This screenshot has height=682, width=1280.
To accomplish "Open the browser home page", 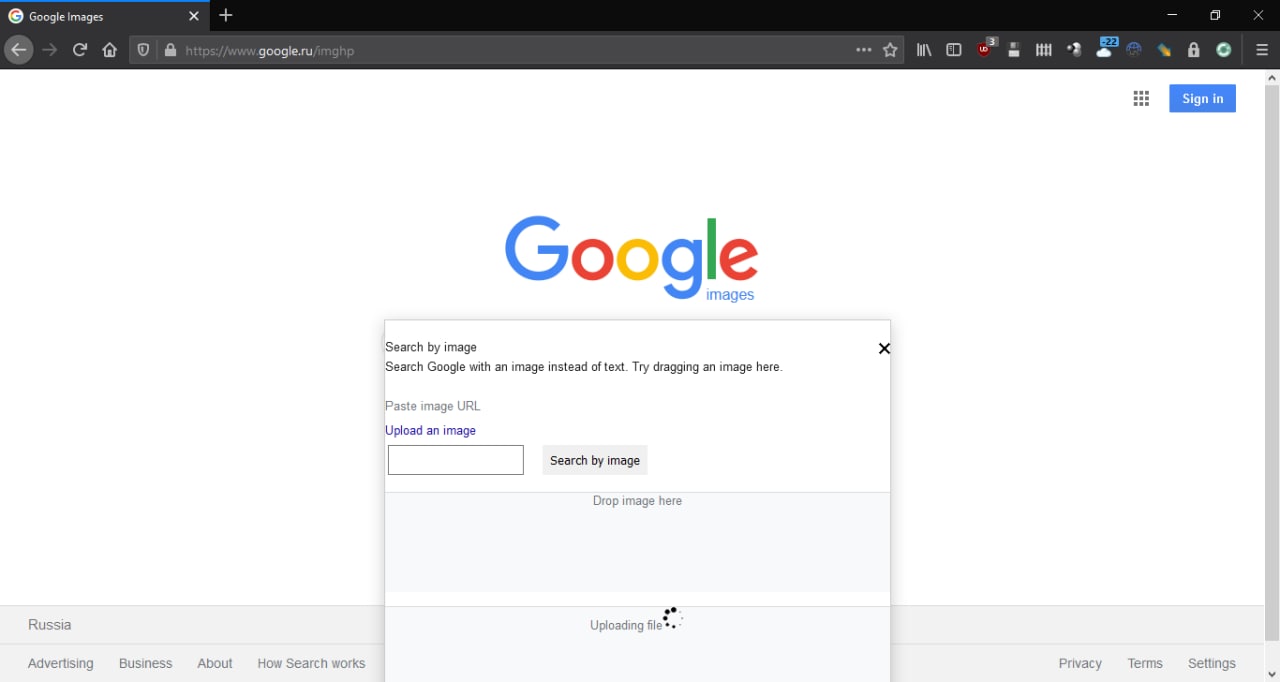I will coord(110,50).
